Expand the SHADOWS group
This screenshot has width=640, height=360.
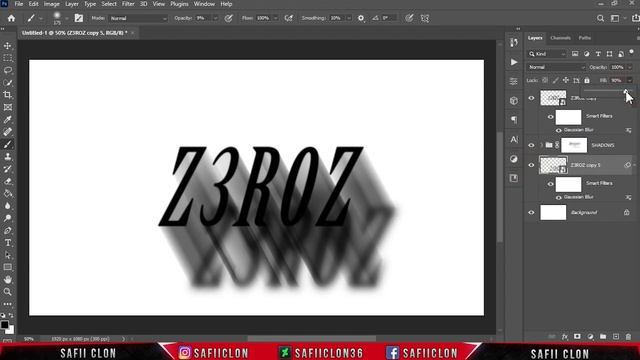pyautogui.click(x=542, y=145)
